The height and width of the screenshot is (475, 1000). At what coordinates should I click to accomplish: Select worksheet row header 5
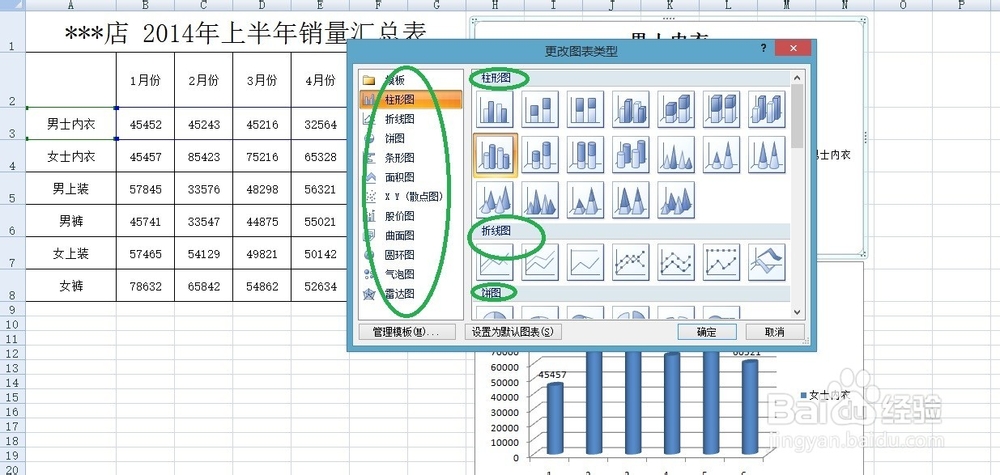click(x=12, y=189)
